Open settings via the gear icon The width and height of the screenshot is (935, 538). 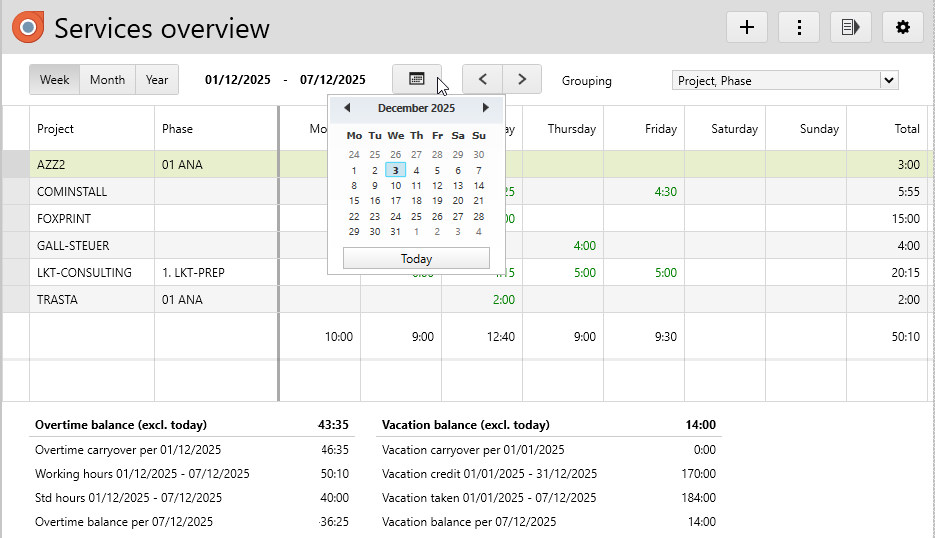click(903, 27)
